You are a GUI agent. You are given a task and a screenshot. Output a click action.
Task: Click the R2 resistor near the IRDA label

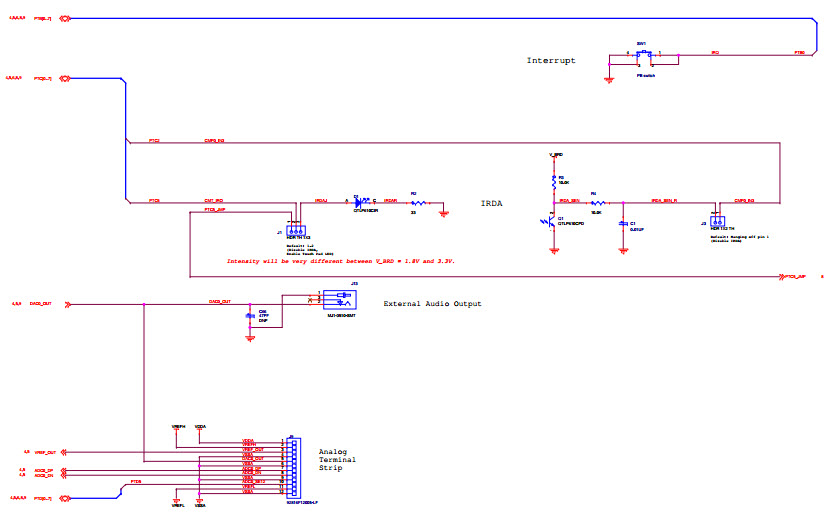click(418, 203)
